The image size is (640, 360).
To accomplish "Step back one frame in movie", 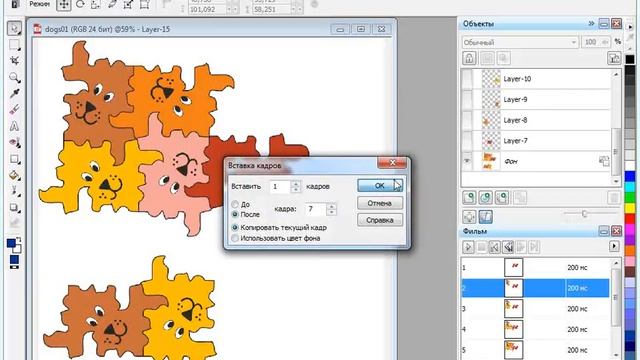I will tap(508, 247).
